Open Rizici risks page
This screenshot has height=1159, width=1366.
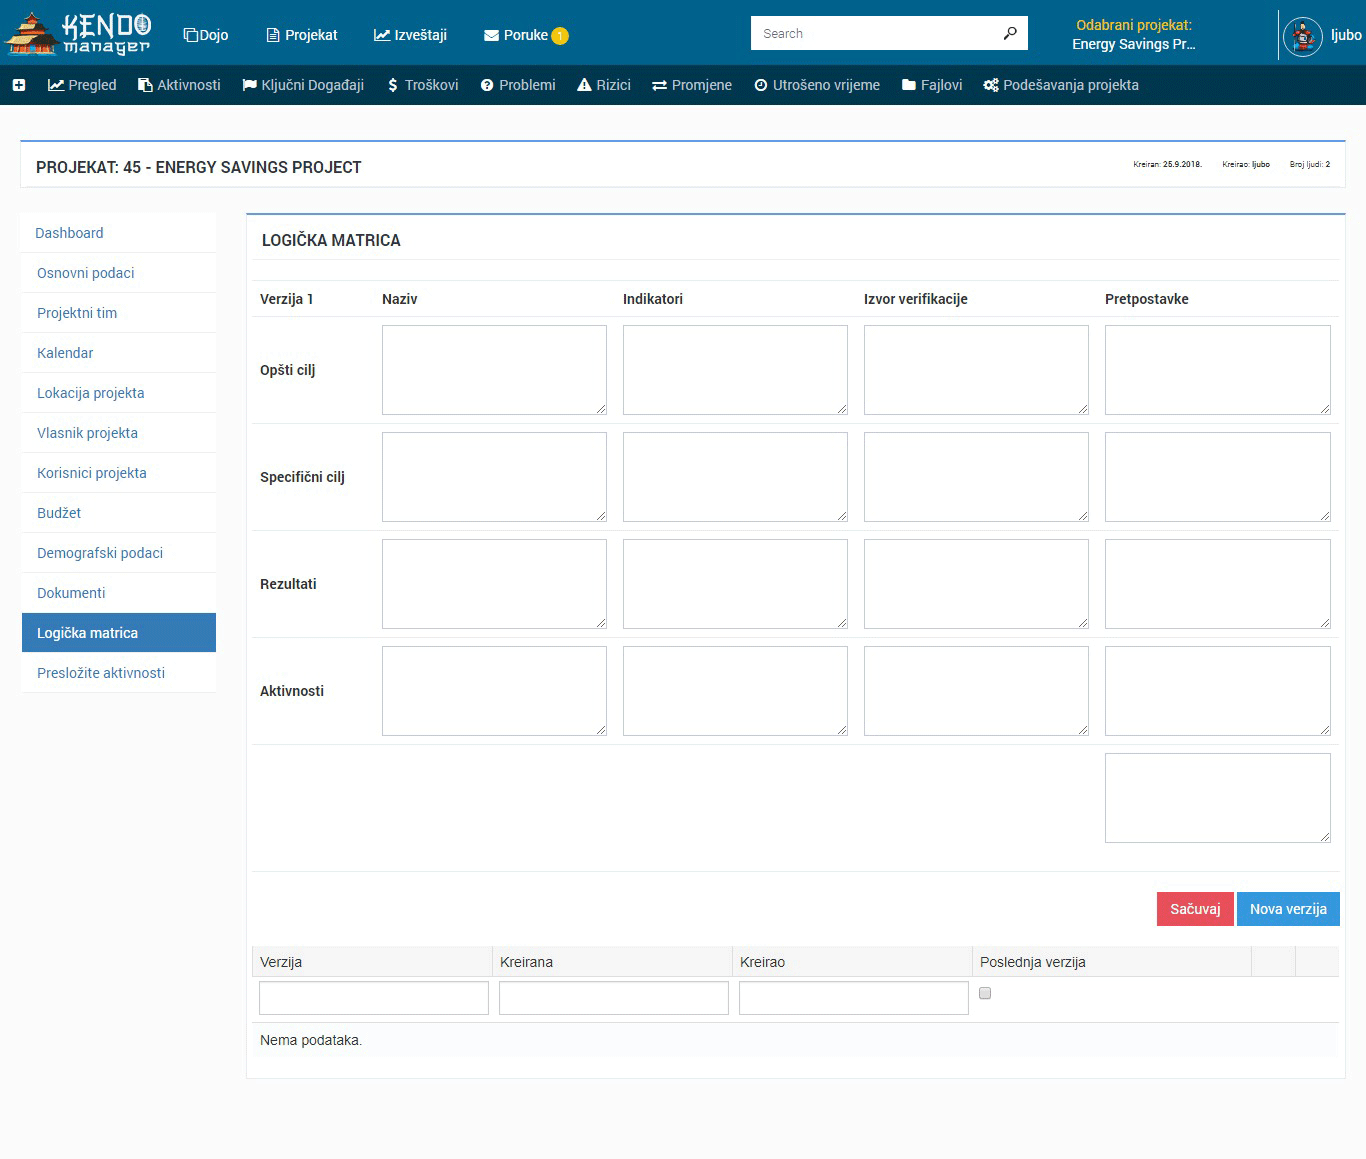click(604, 85)
